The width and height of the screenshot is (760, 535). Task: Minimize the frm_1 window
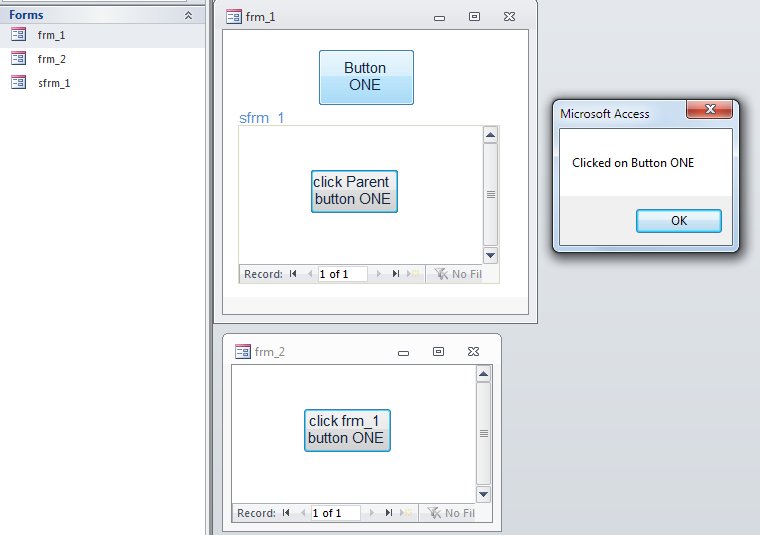pyautogui.click(x=440, y=18)
